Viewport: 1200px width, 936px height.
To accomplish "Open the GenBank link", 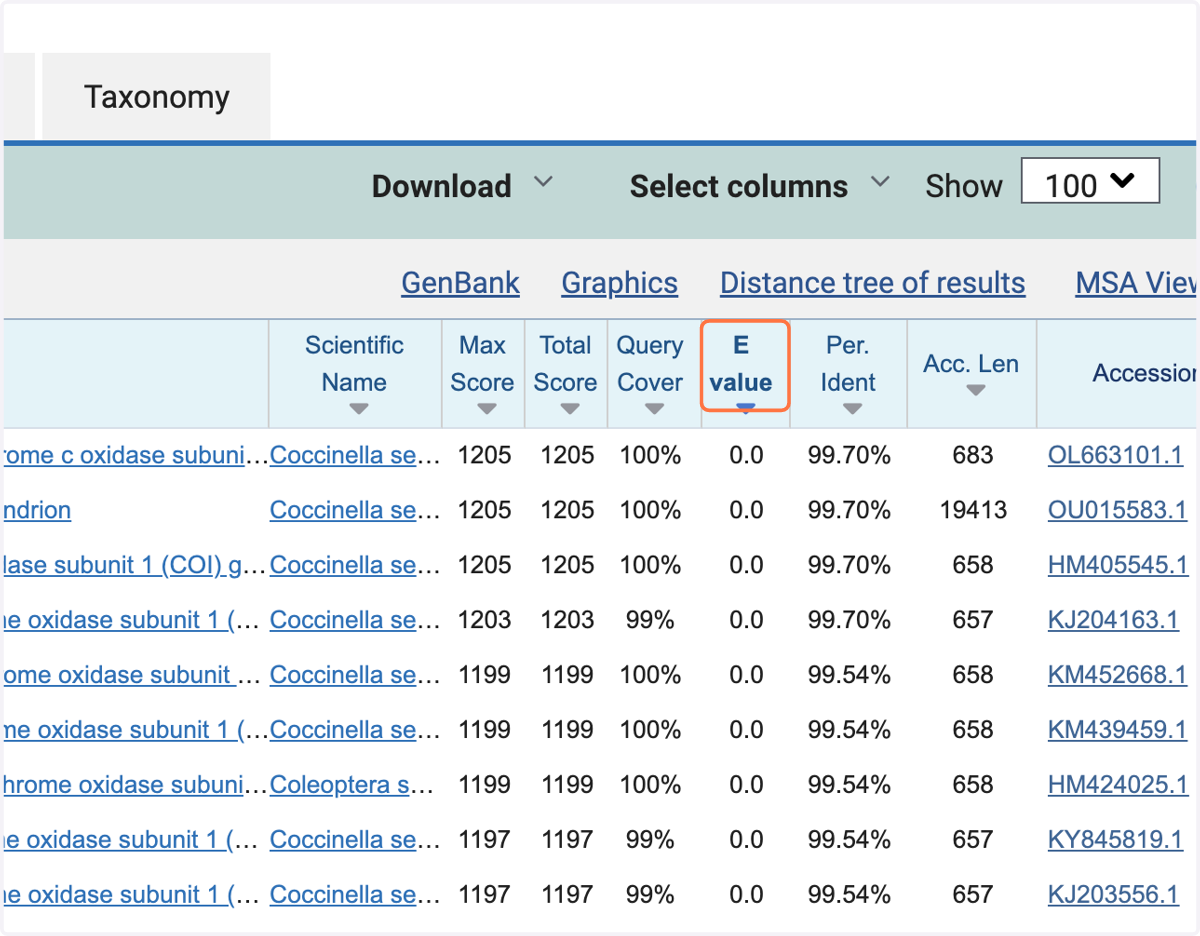I will coord(461,283).
